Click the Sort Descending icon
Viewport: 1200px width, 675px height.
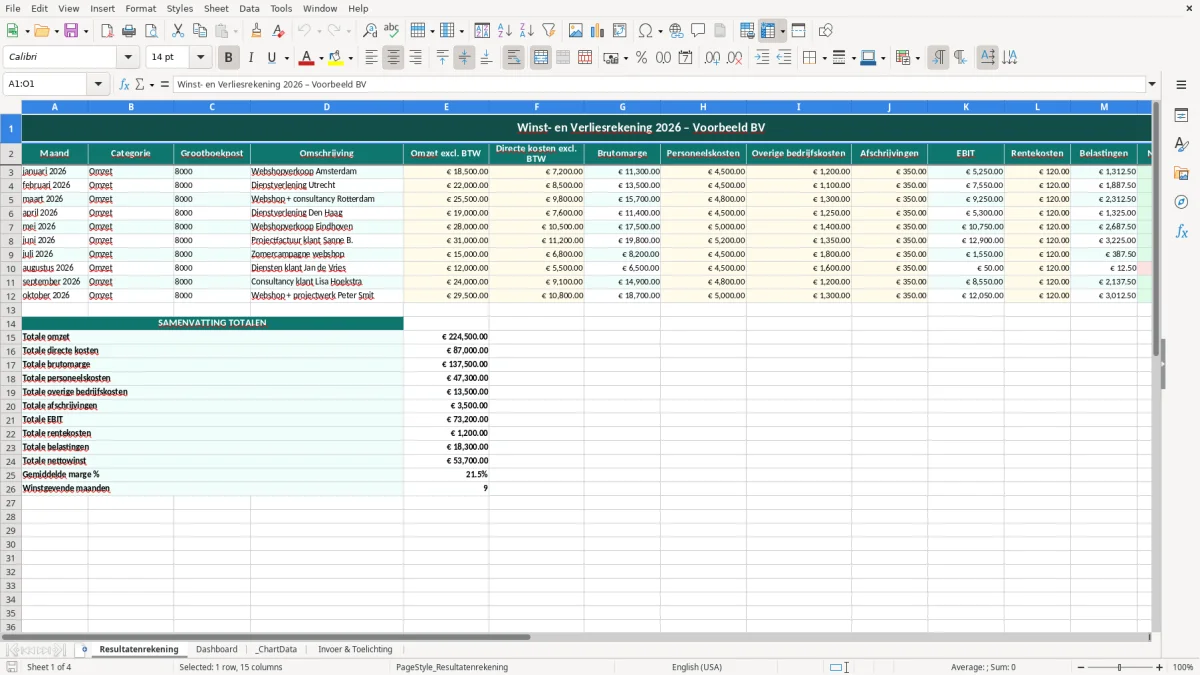point(527,31)
